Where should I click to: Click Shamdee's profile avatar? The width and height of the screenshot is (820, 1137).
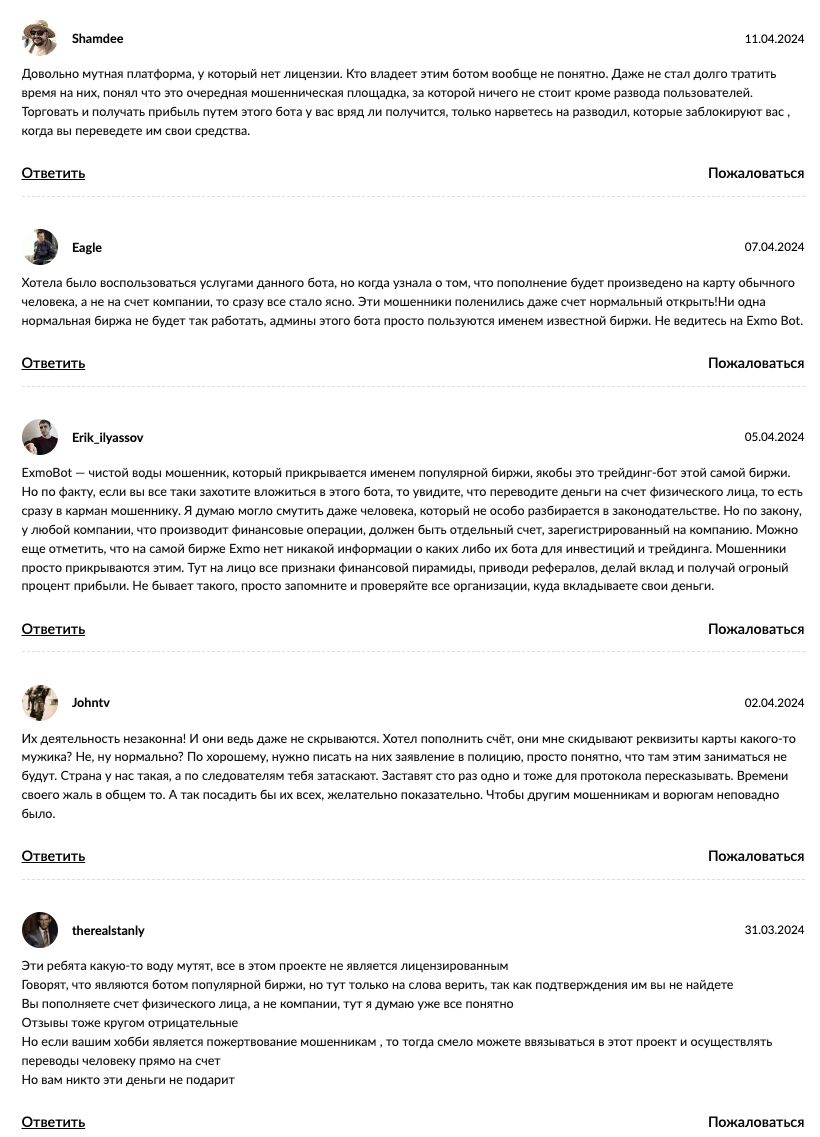click(x=40, y=39)
